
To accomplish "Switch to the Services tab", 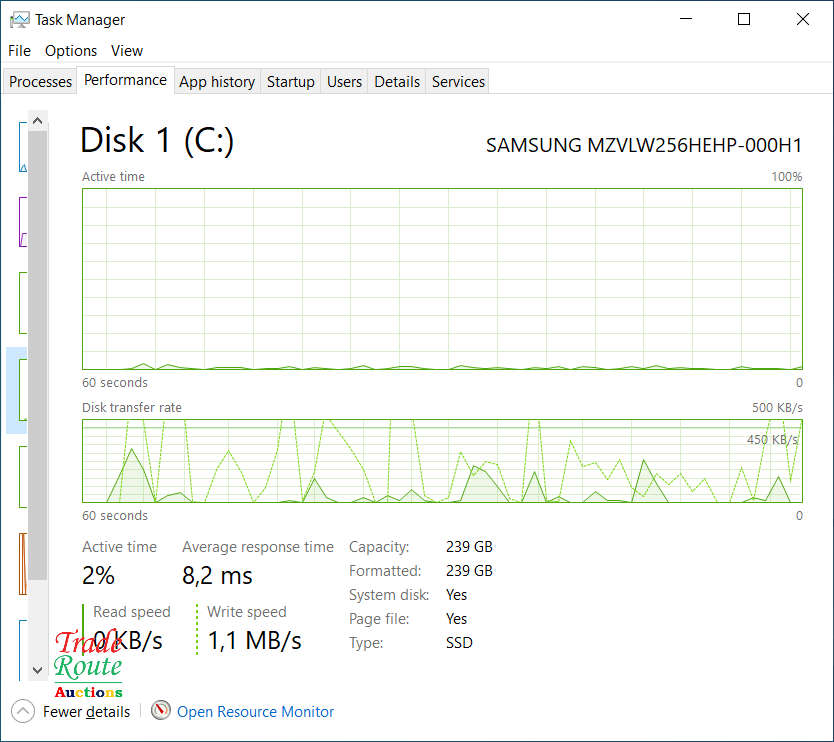I will [458, 82].
